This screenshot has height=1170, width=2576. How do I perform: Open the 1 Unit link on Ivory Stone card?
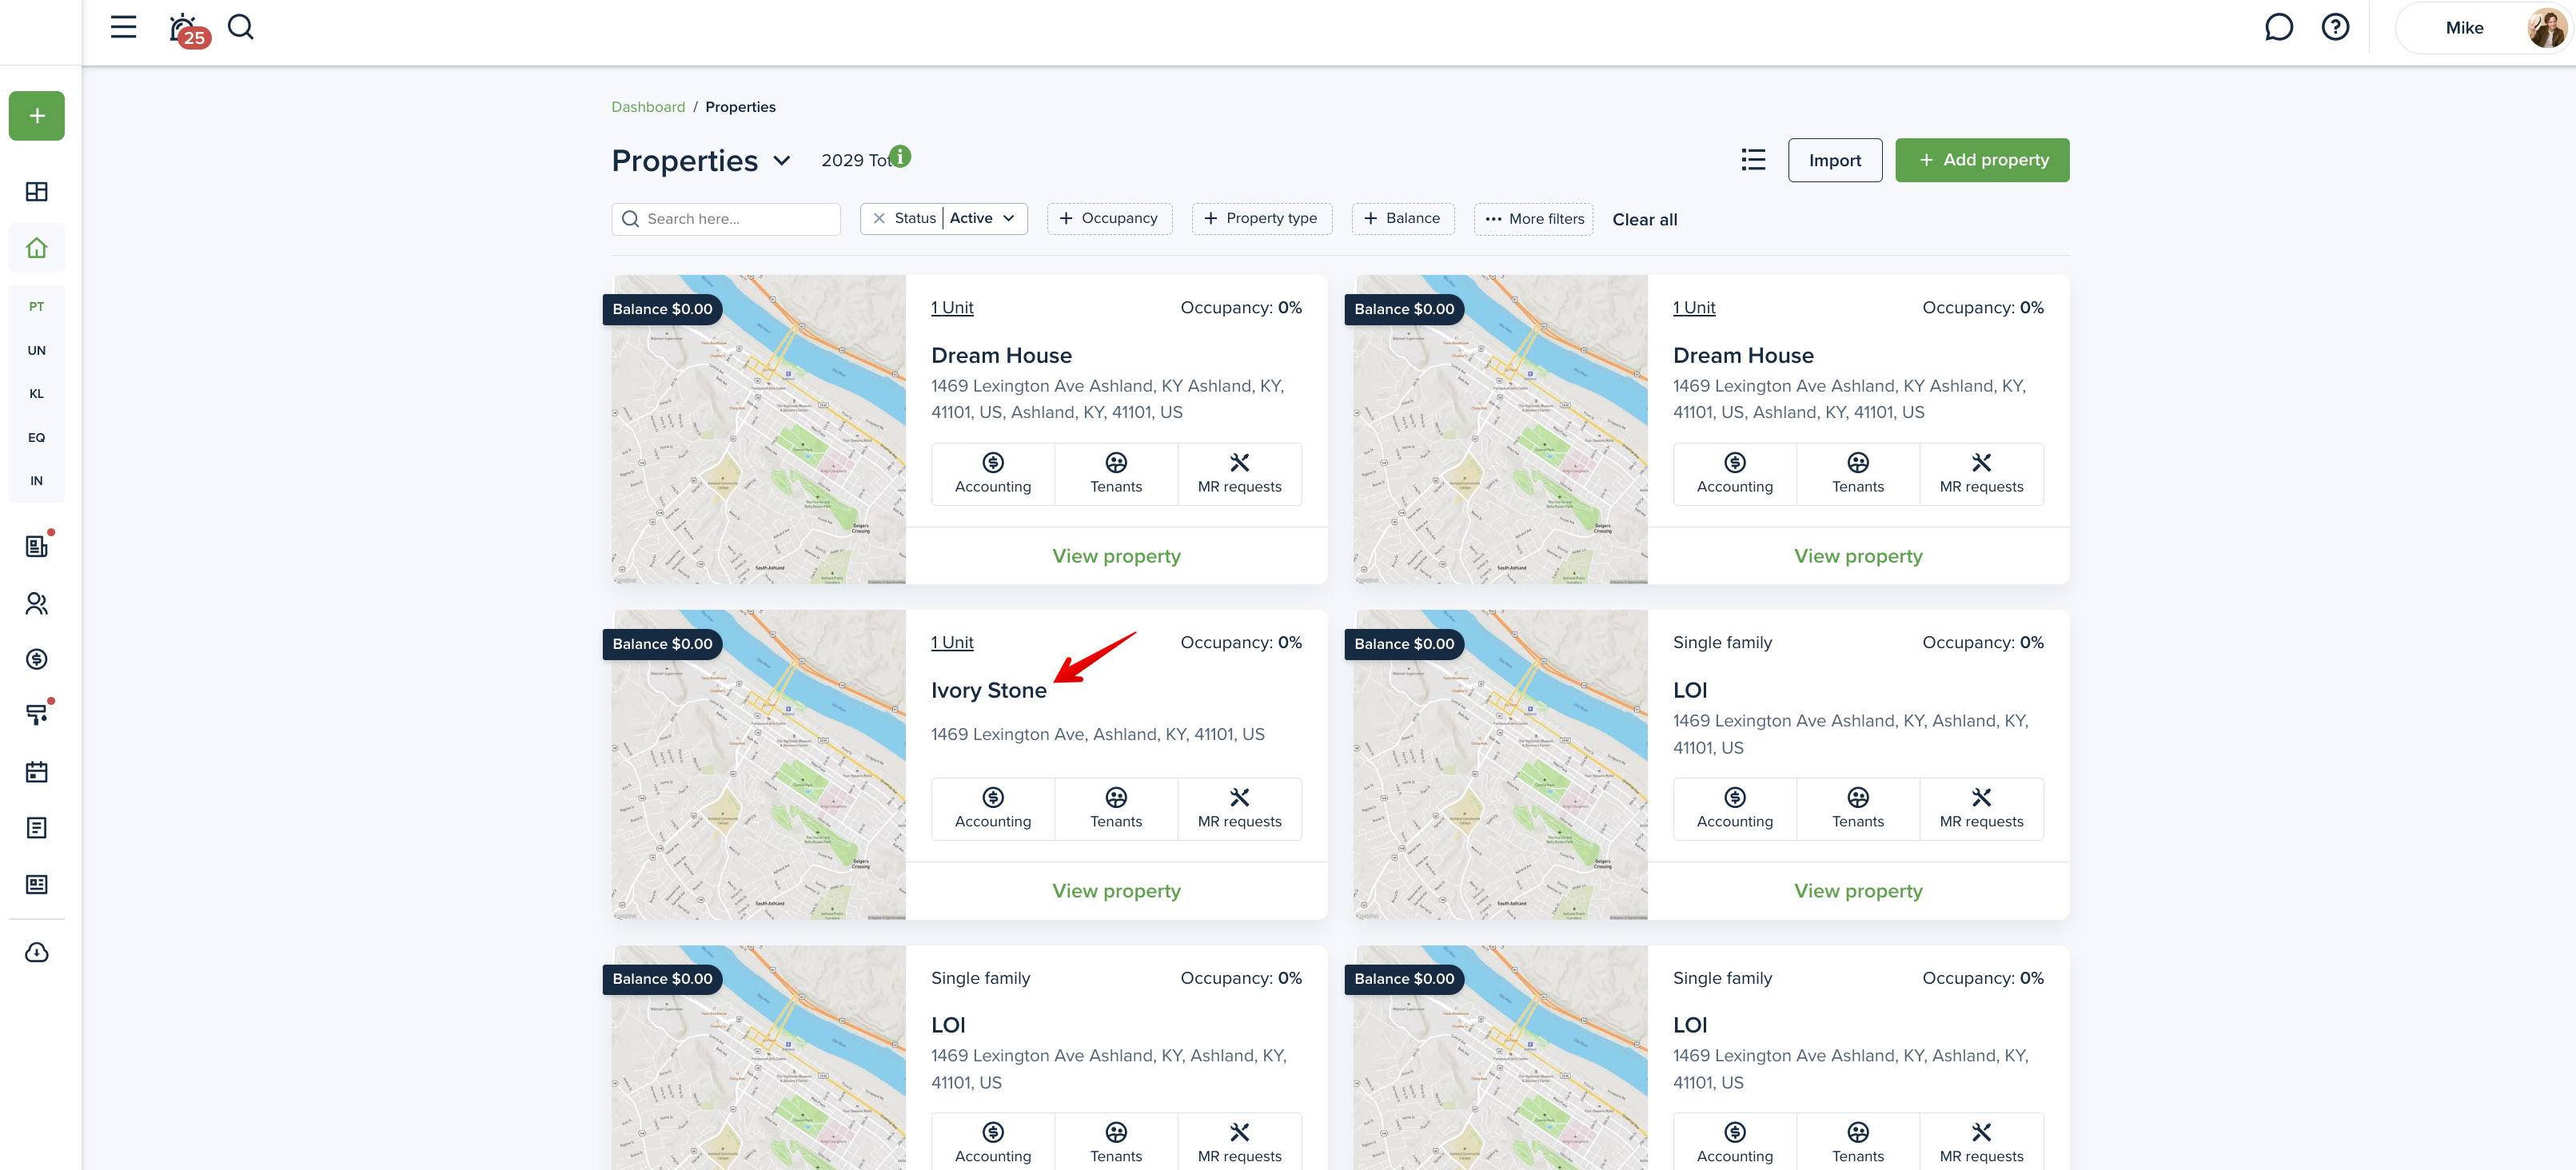[952, 642]
